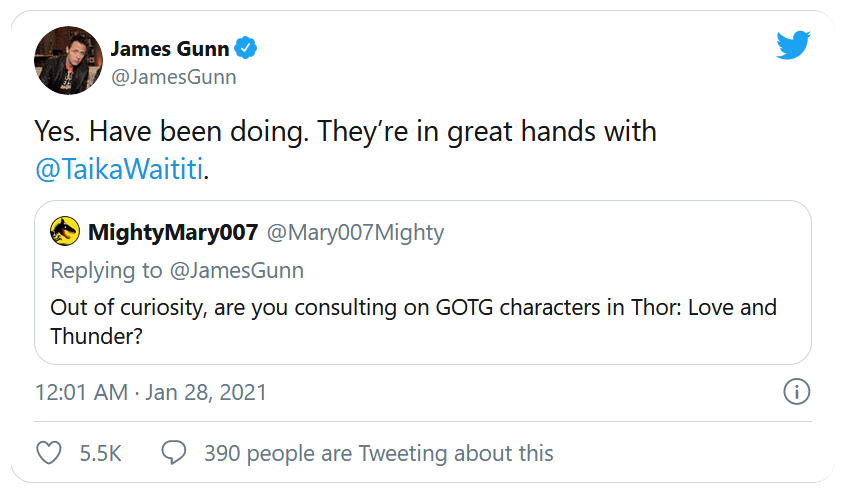Viewport: 846px width, 496px height.
Task: Click MightyMary007's dinosaur avatar icon
Action: pos(65,232)
